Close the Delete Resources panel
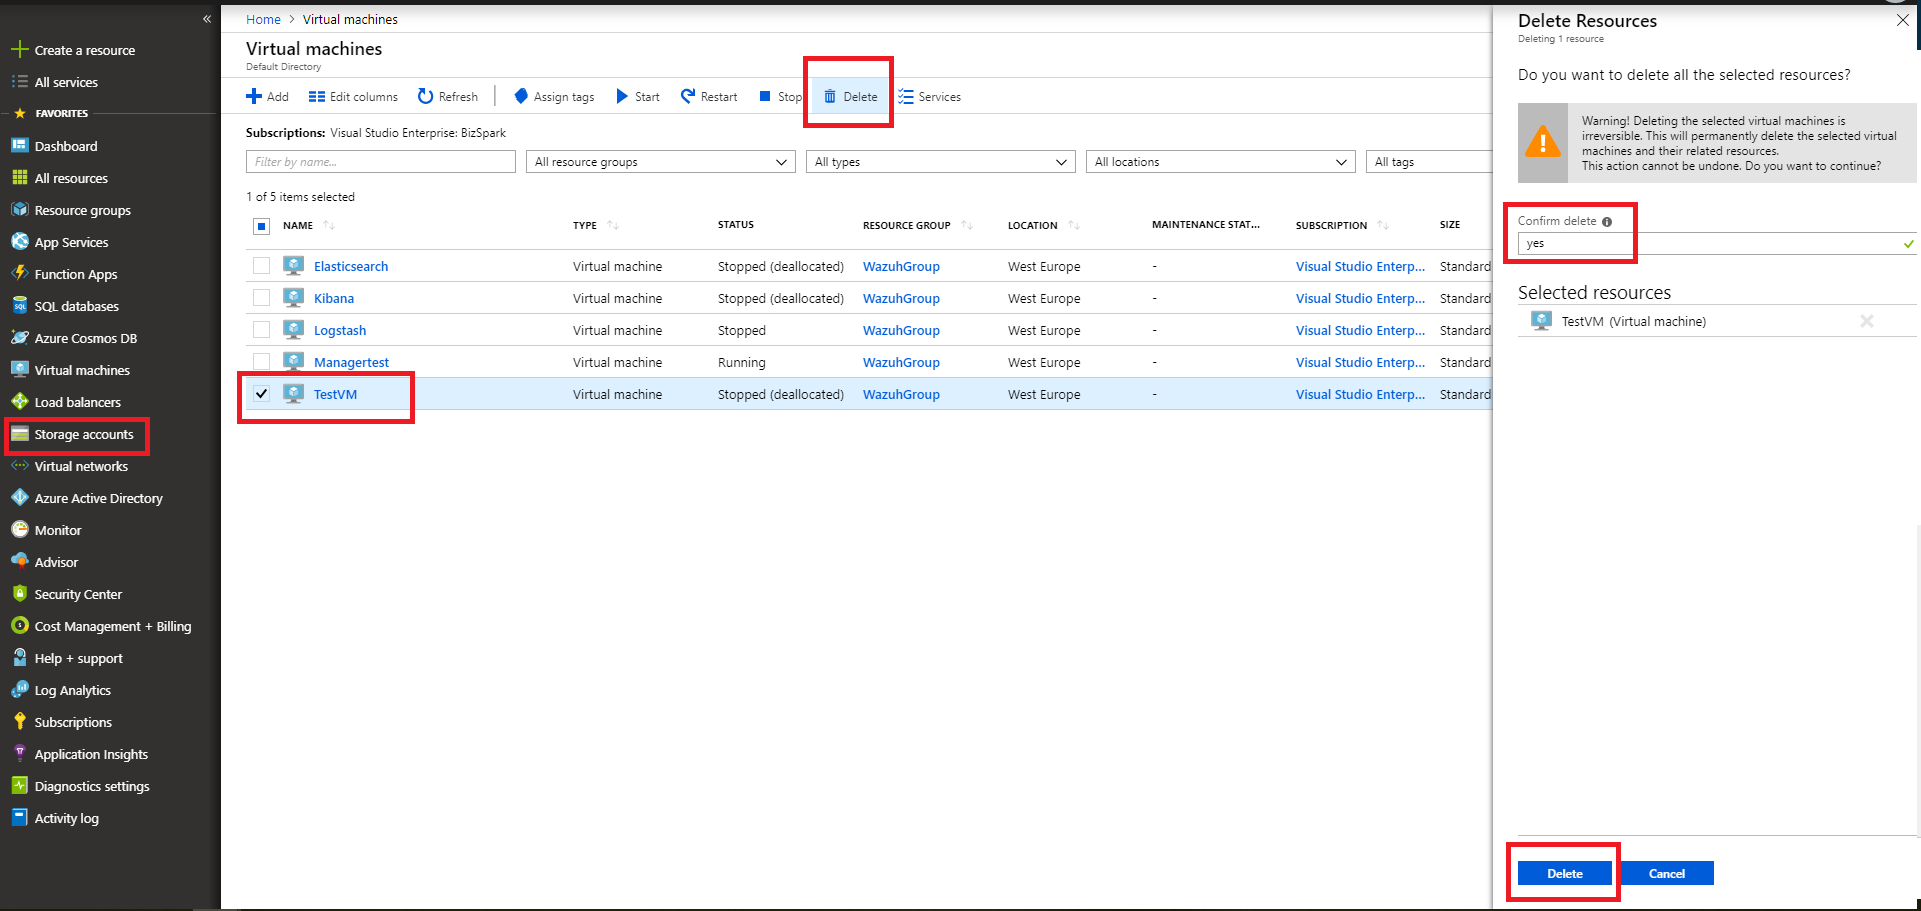This screenshot has height=911, width=1921. point(1902,21)
